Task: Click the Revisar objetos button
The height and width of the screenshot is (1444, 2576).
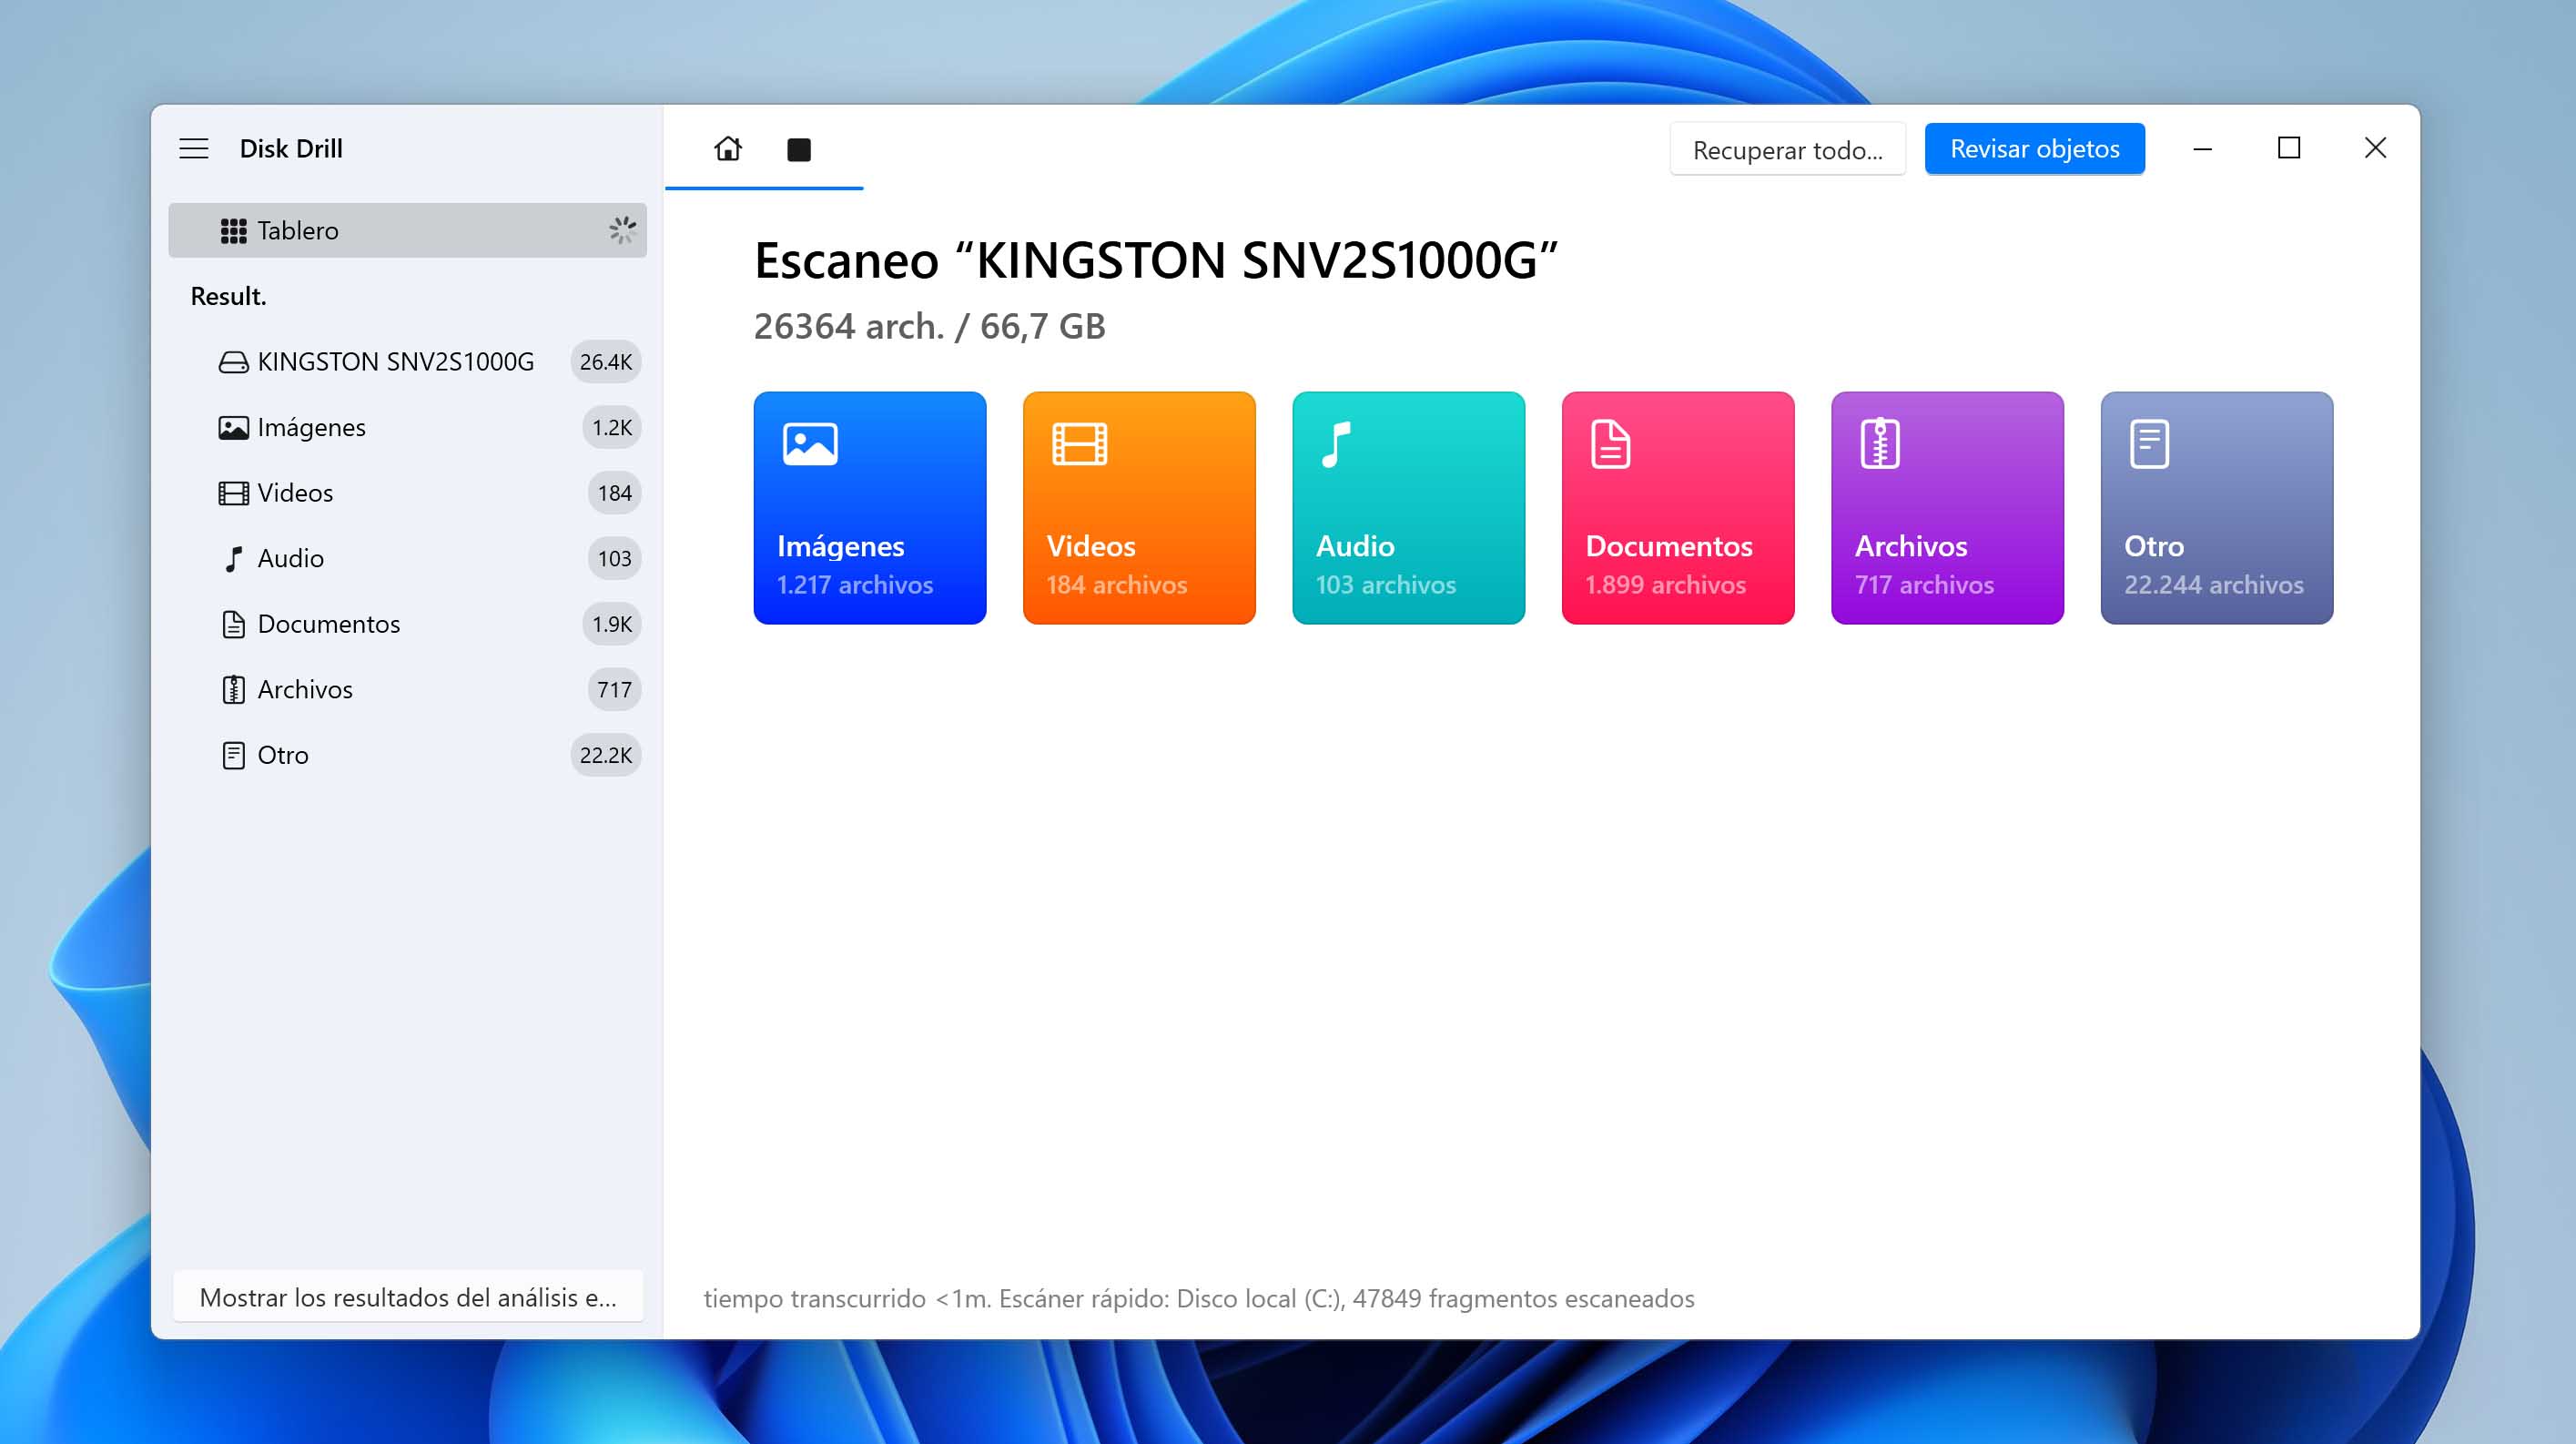Action: pos(2034,149)
